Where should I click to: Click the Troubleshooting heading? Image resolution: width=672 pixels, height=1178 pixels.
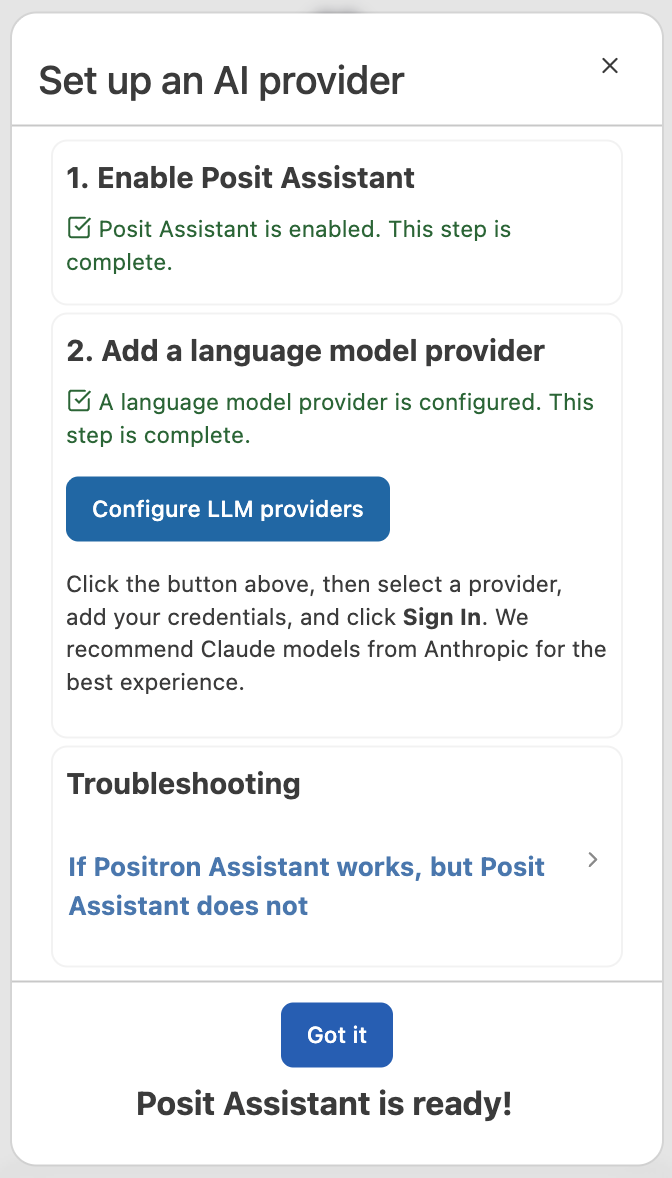pyautogui.click(x=183, y=784)
